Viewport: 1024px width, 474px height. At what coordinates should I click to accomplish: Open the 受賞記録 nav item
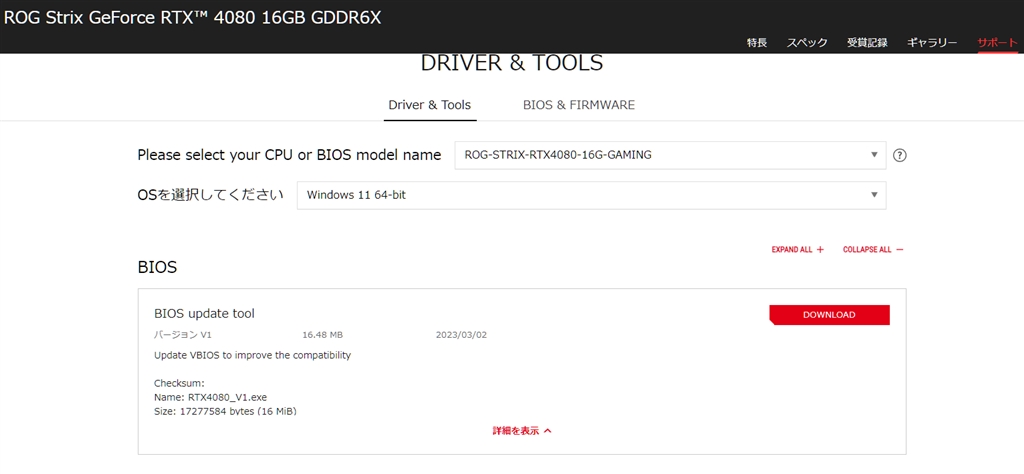(867, 42)
